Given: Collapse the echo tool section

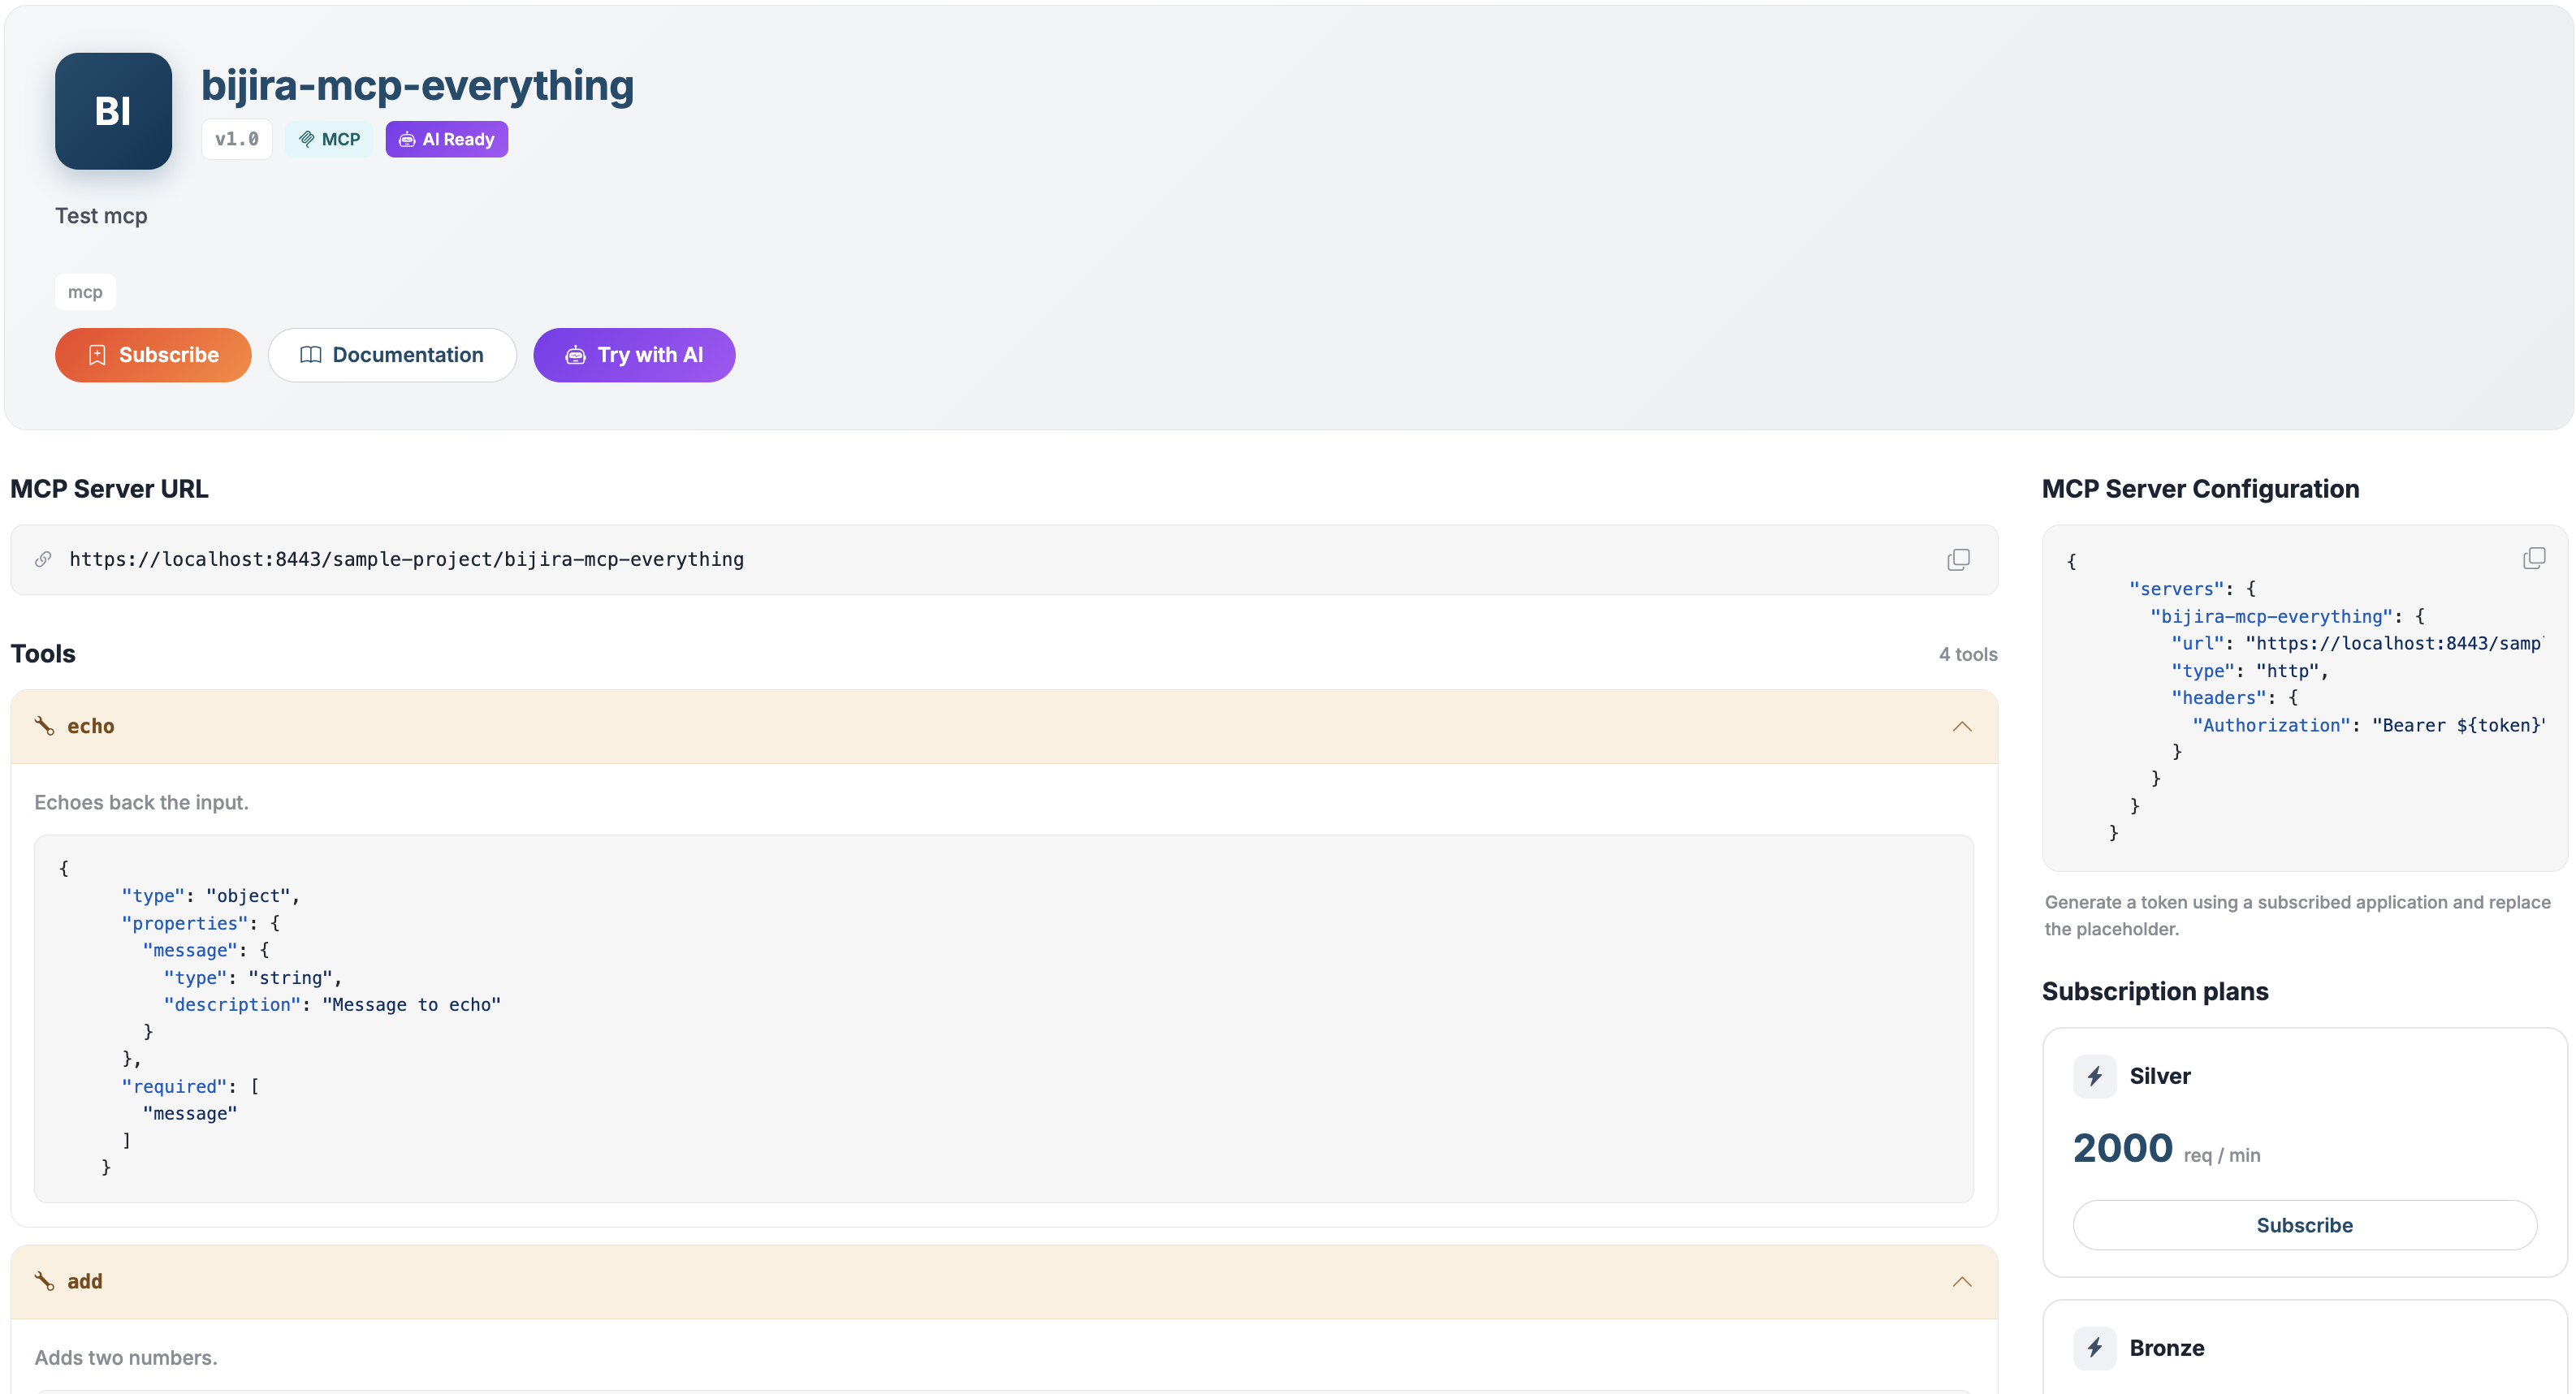Looking at the screenshot, I should tap(1962, 727).
